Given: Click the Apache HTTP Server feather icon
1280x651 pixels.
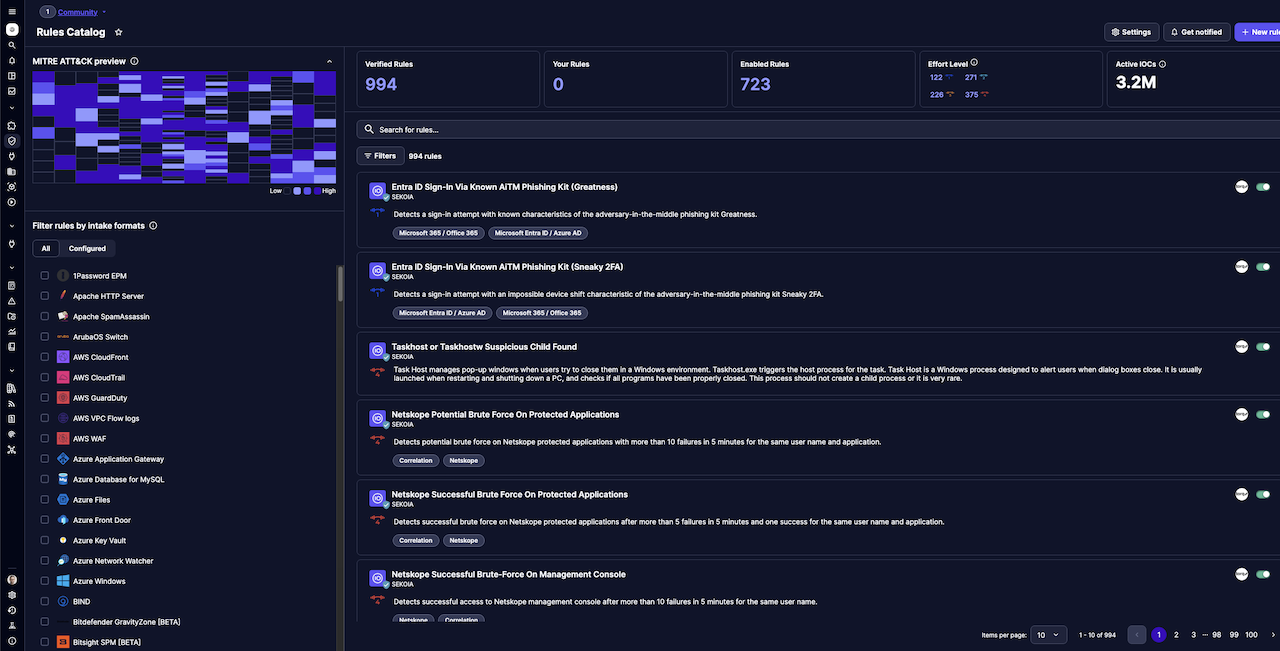Looking at the screenshot, I should pyautogui.click(x=63, y=296).
